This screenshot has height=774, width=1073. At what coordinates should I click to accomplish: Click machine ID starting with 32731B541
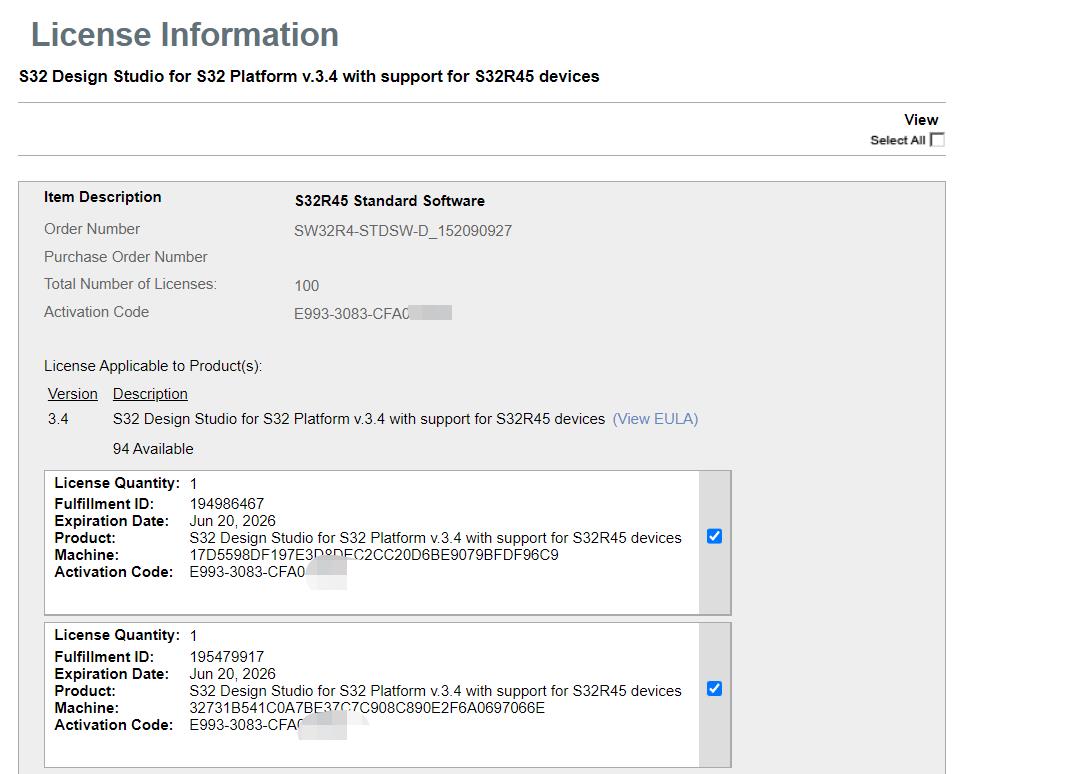367,708
